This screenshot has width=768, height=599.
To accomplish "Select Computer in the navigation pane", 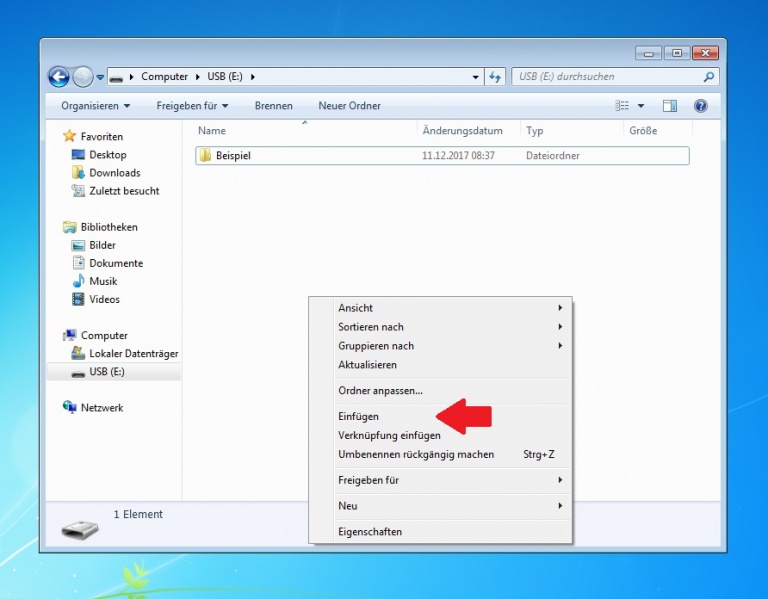I will tap(104, 335).
